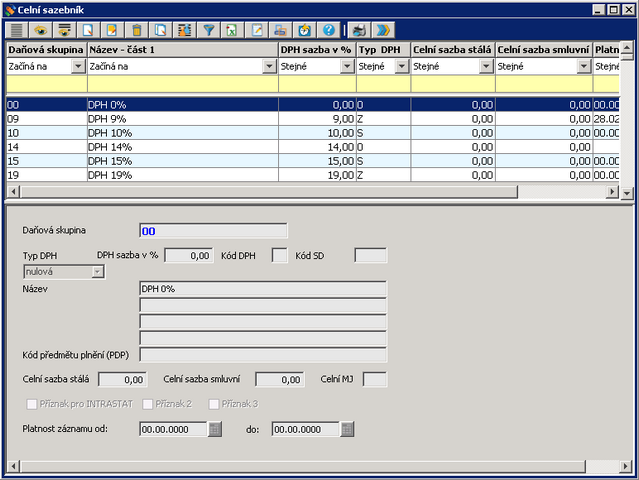Click the eye view-record toolbar icon
Screen dimensions: 639x480
click(x=41, y=30)
